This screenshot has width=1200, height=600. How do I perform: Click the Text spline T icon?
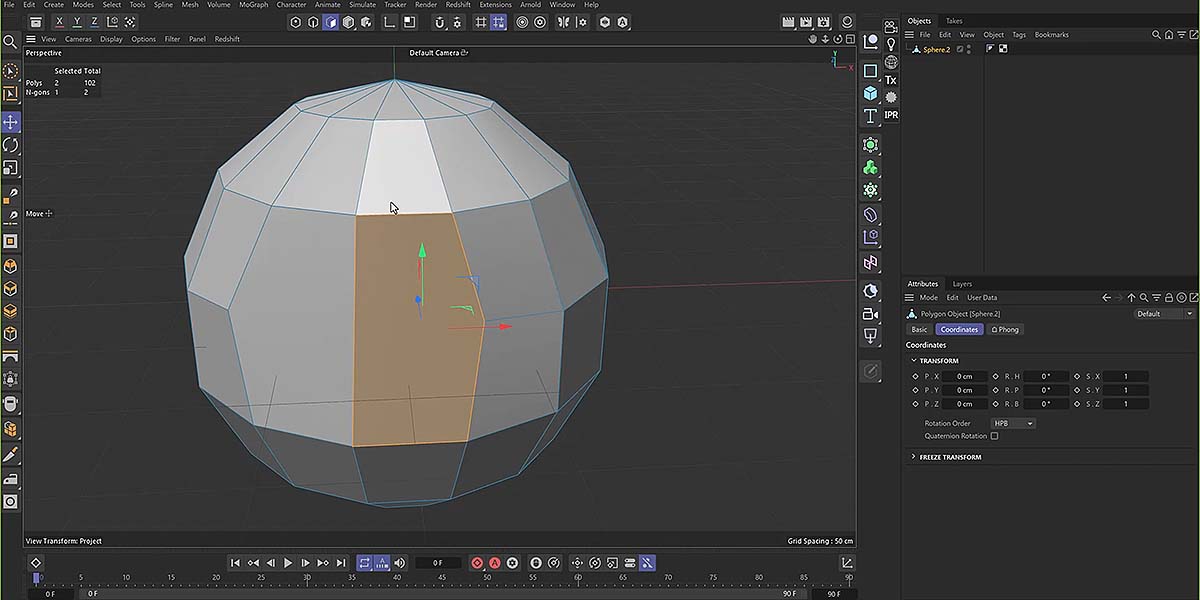[871, 117]
